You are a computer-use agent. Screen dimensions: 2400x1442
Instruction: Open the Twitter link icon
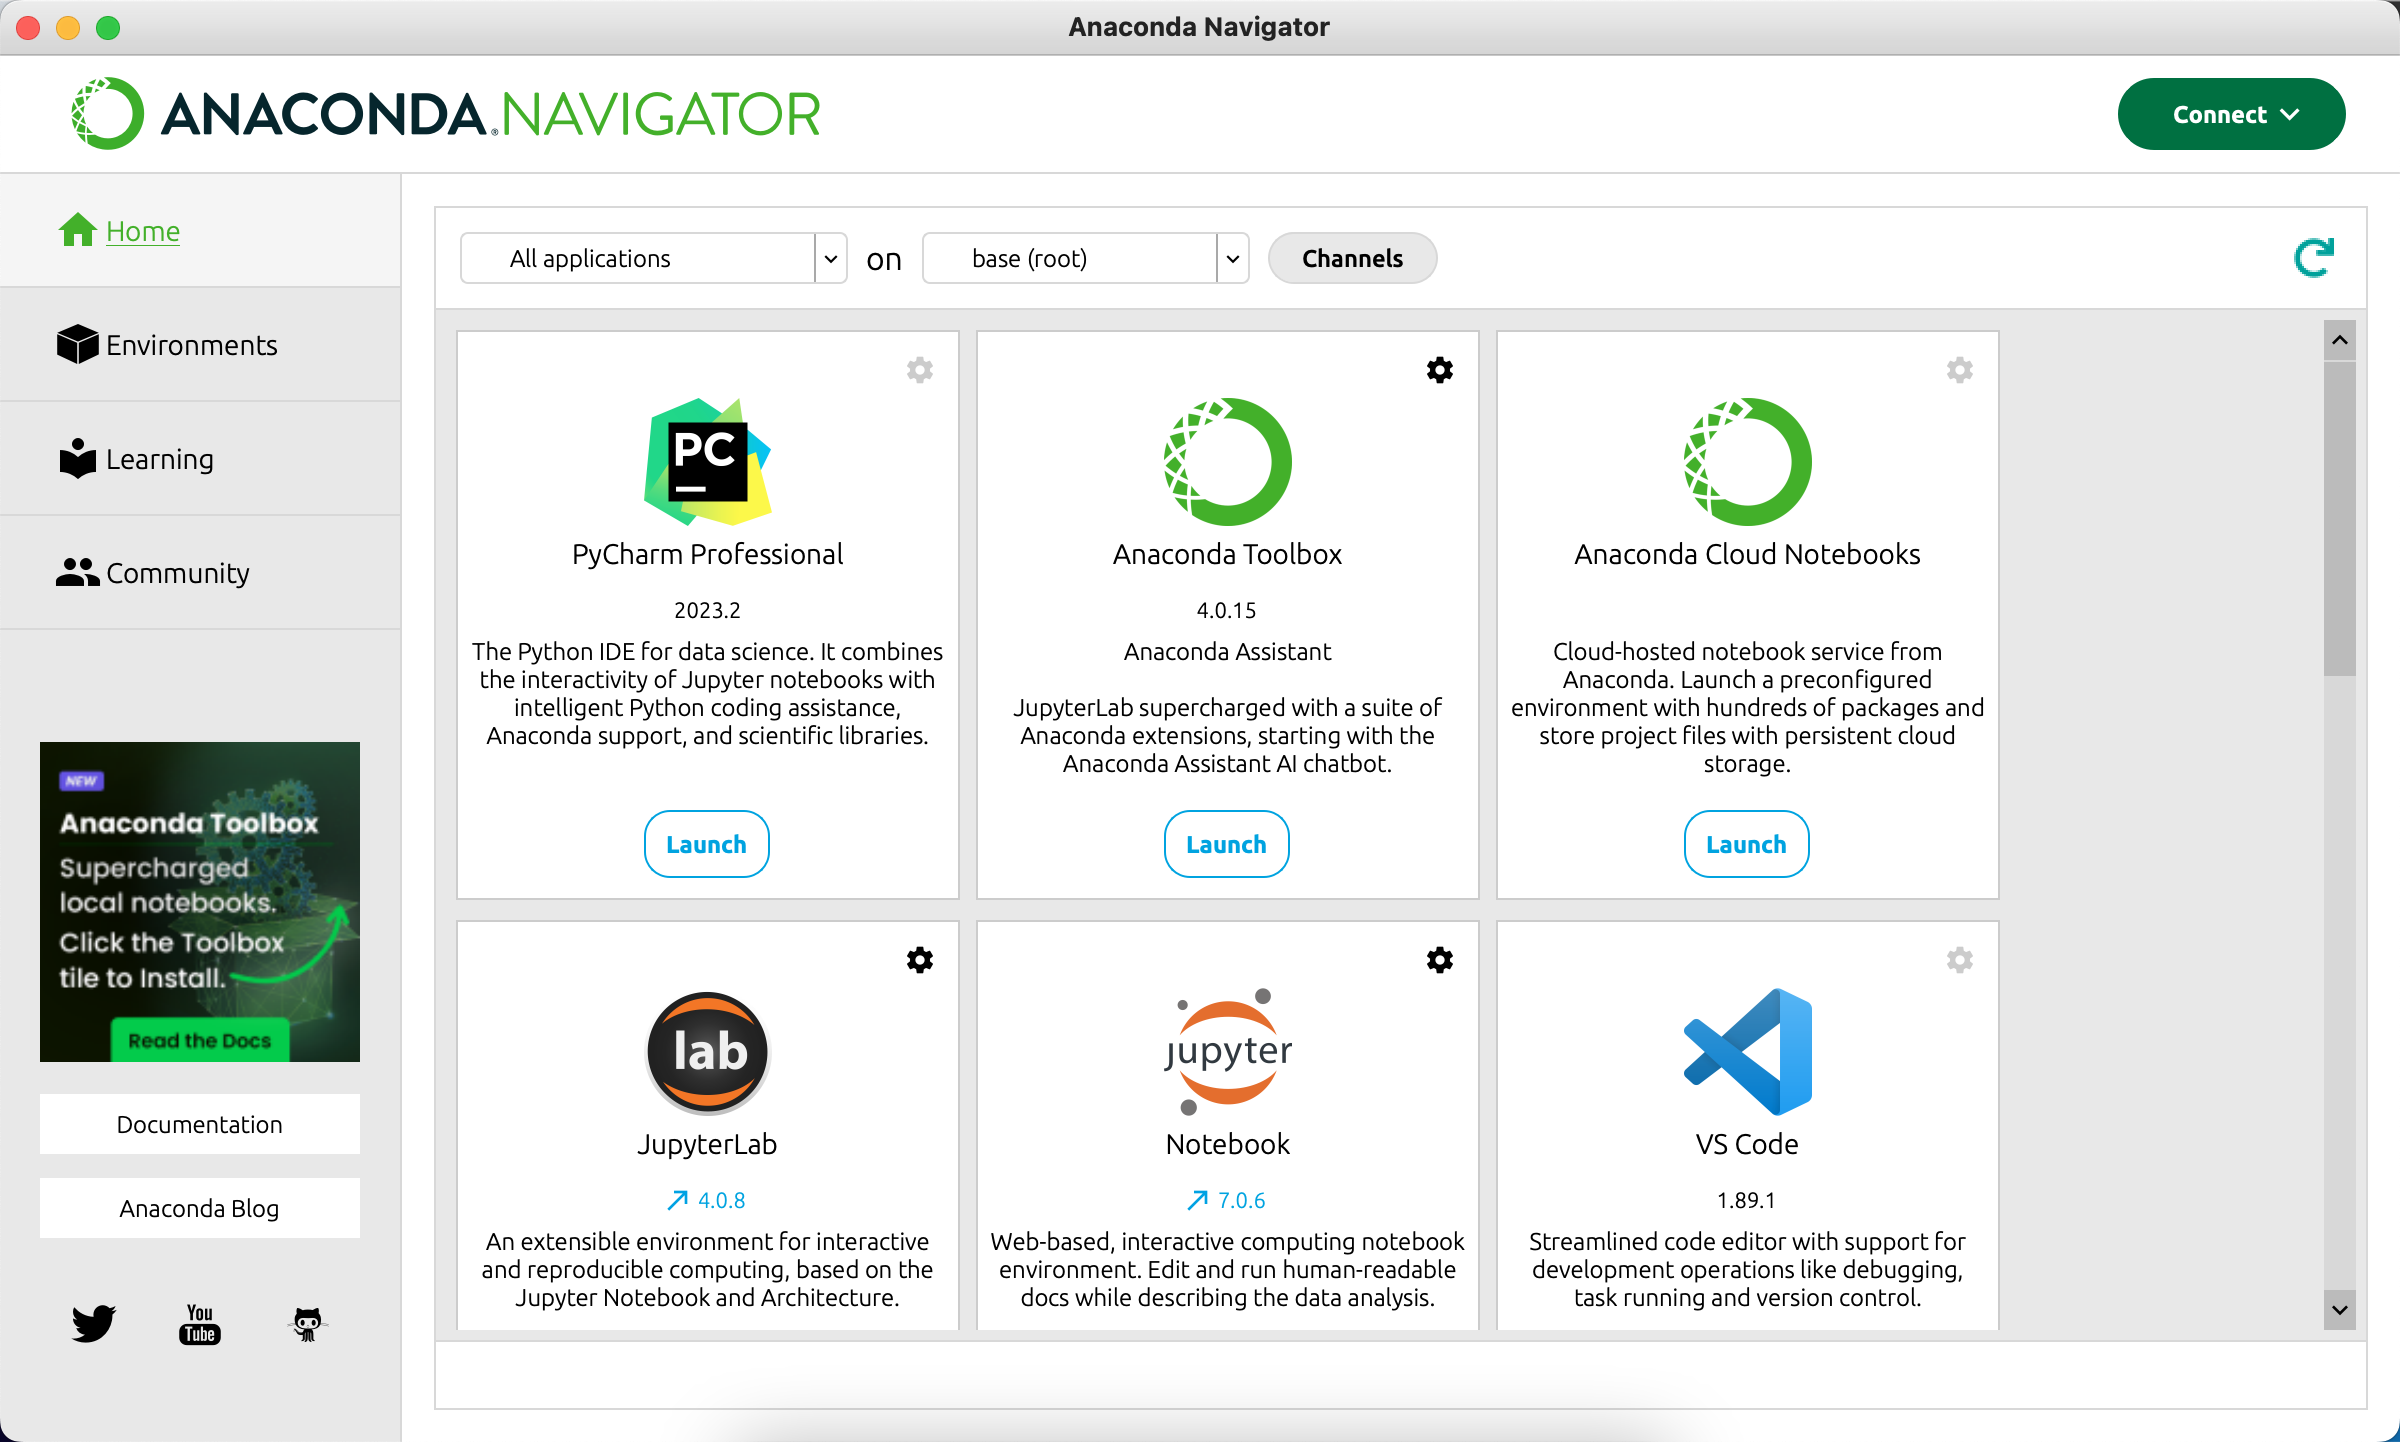pos(93,1324)
